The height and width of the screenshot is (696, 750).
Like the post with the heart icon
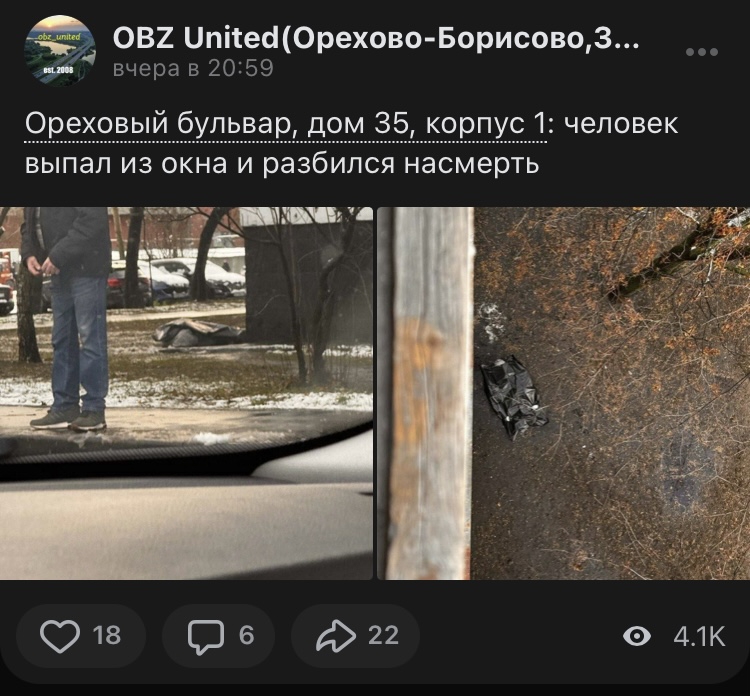pos(60,636)
